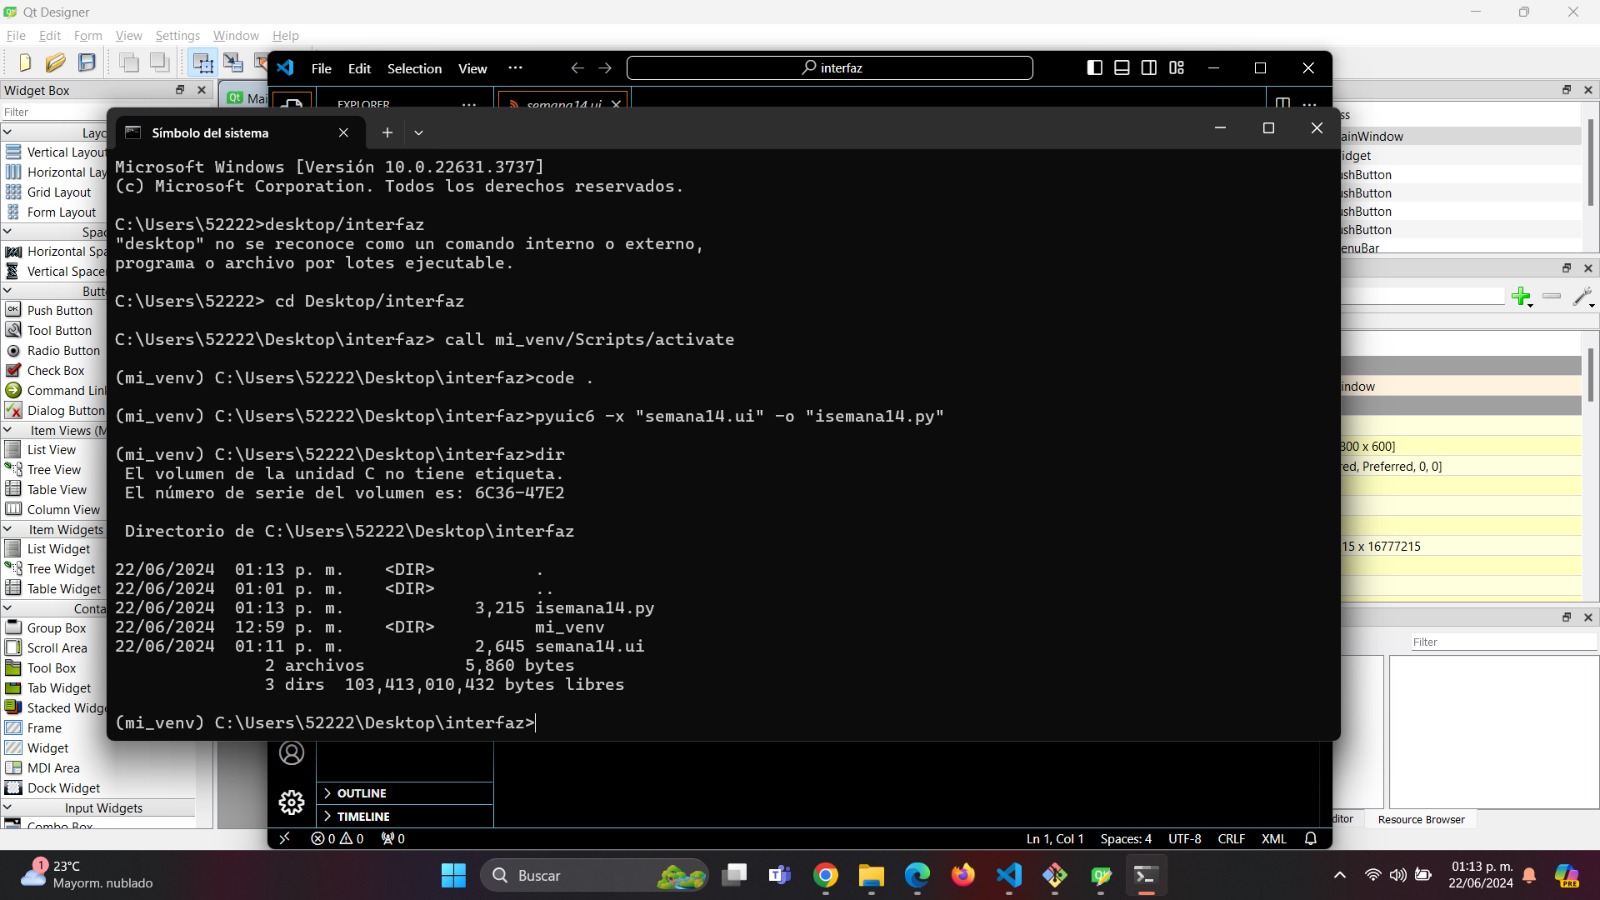Open VS Code Customize Layout icon
The height and width of the screenshot is (900, 1600).
[1177, 68]
